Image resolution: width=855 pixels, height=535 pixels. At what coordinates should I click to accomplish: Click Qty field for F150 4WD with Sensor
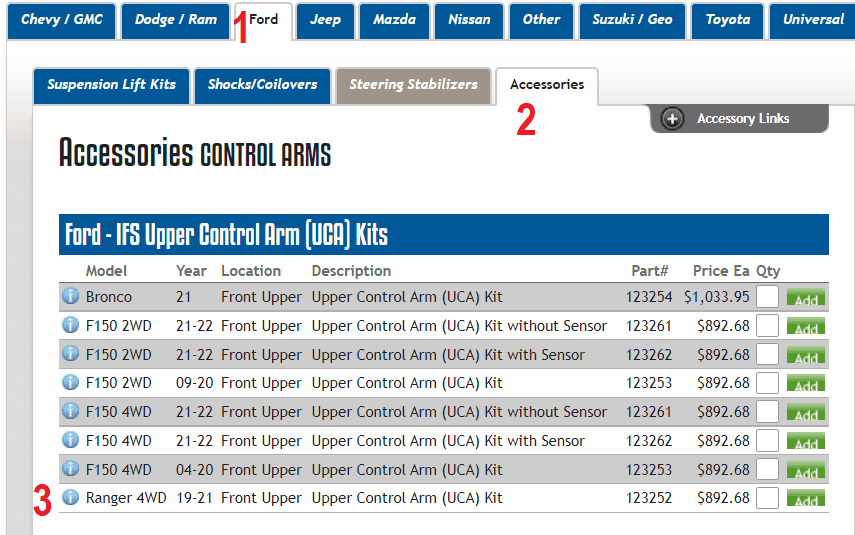coord(767,441)
